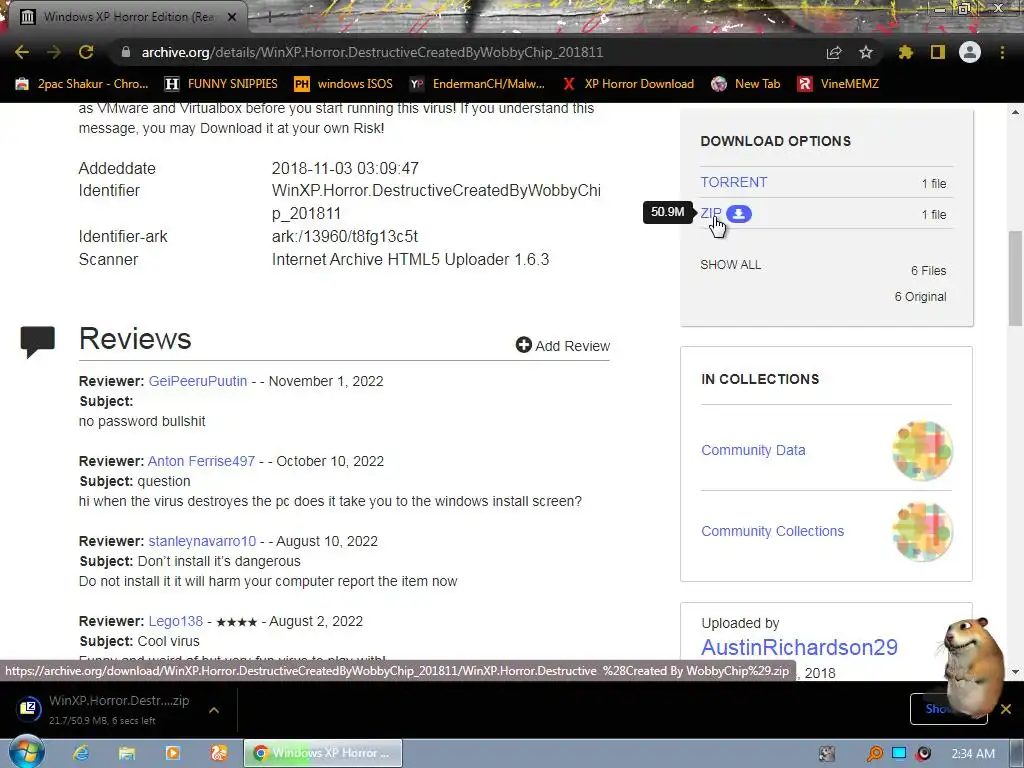This screenshot has width=1024, height=768.
Task: Launch Internet Explorer from taskbar
Action: pyautogui.click(x=81, y=753)
